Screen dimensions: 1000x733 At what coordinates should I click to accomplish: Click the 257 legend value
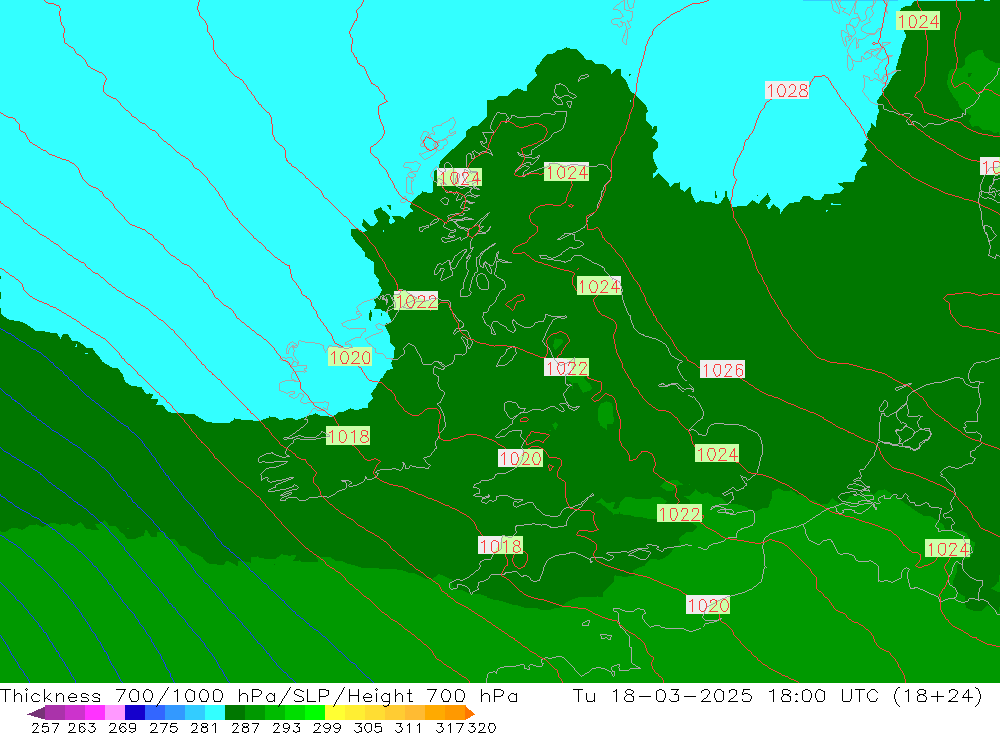point(45,728)
